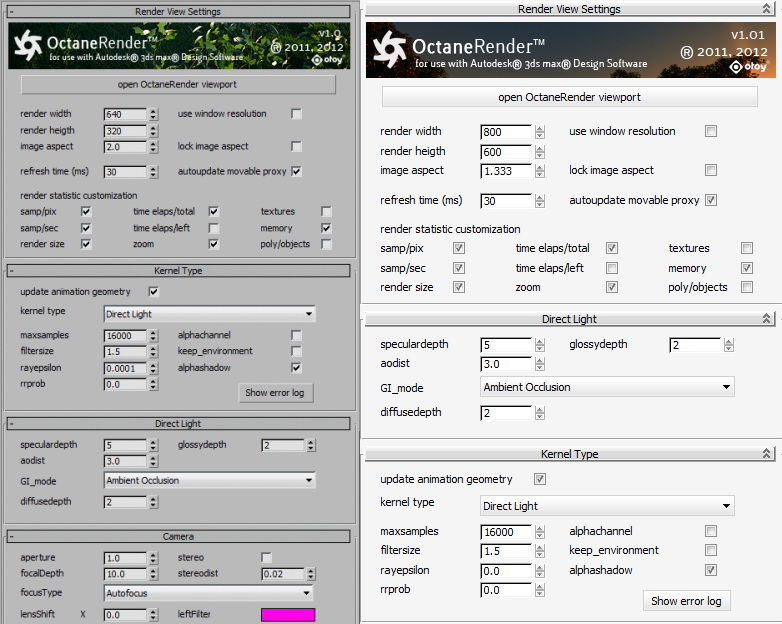Viewport: 782px width, 624px height.
Task: Click 'open OctaneRender viewport' in the left panel
Action: 178,84
